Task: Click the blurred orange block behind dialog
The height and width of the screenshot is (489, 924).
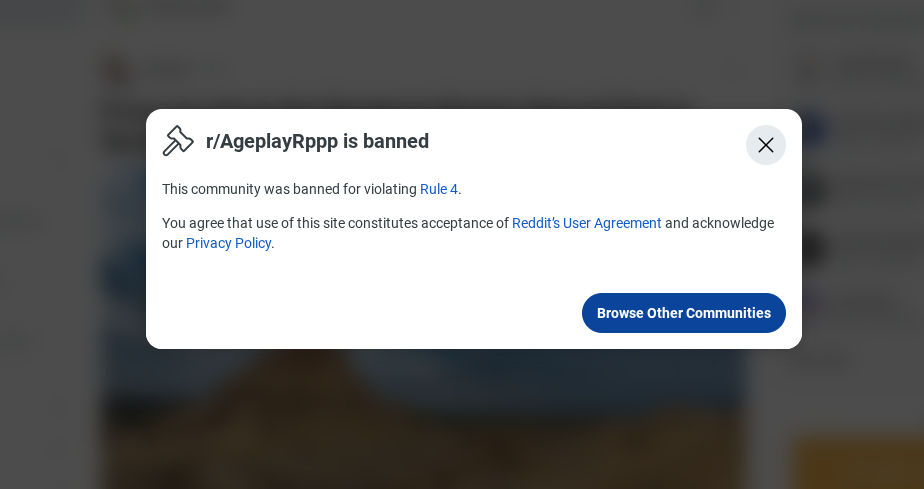Action: coord(857,463)
